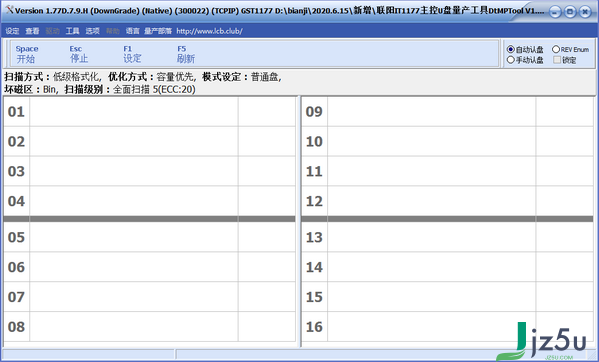Click the toolbar grip handle beside 开始

(7, 54)
